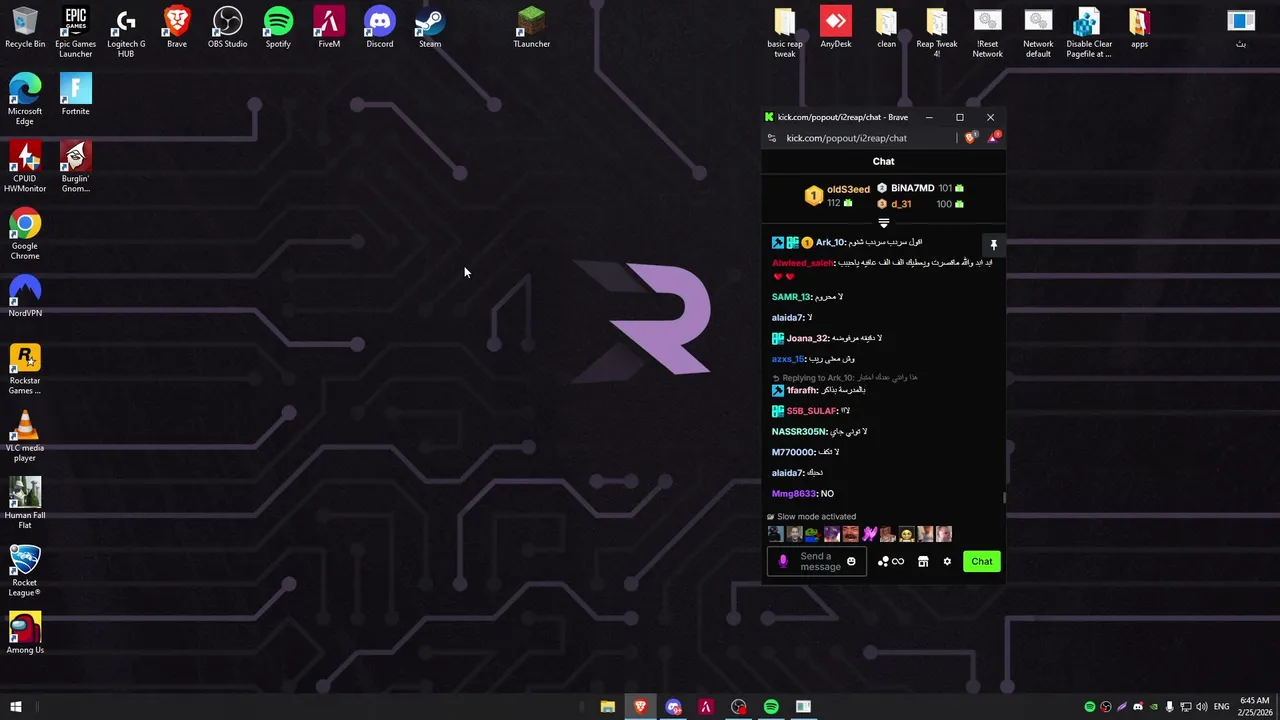Select the Rockstar Games launcher icon
This screenshot has height=720, width=1280.
(x=25, y=369)
